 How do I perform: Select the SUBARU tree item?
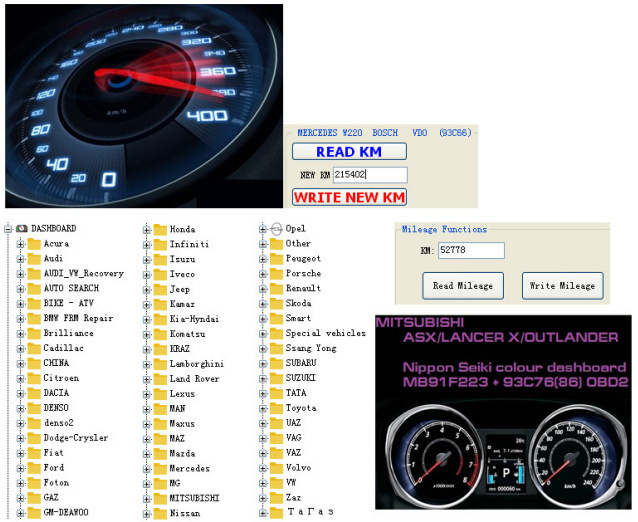click(x=301, y=363)
